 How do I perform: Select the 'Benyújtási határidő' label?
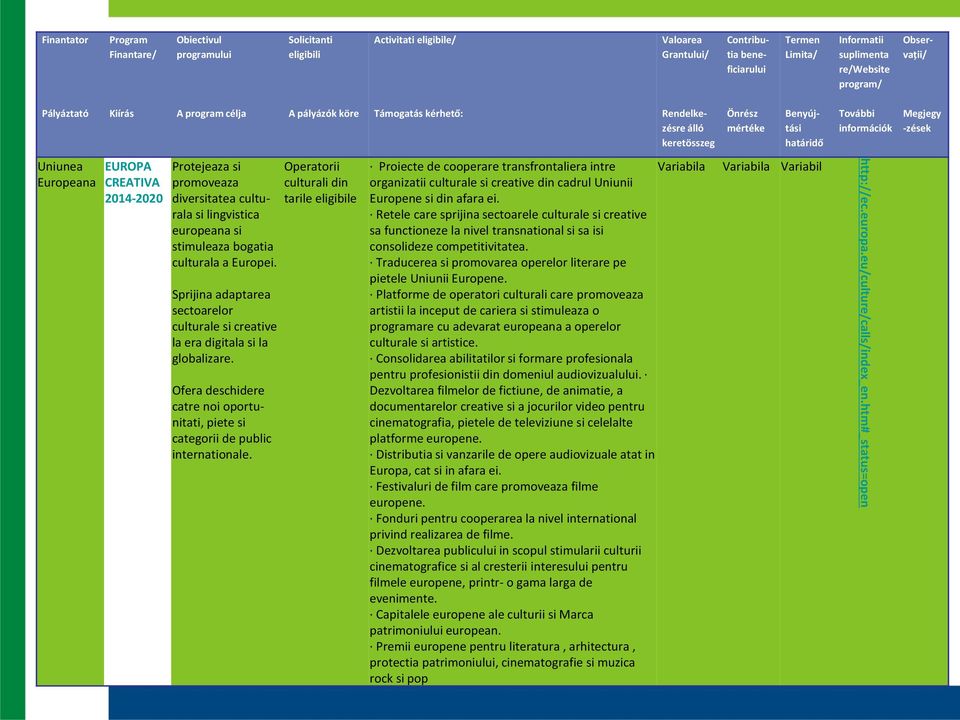[804, 129]
